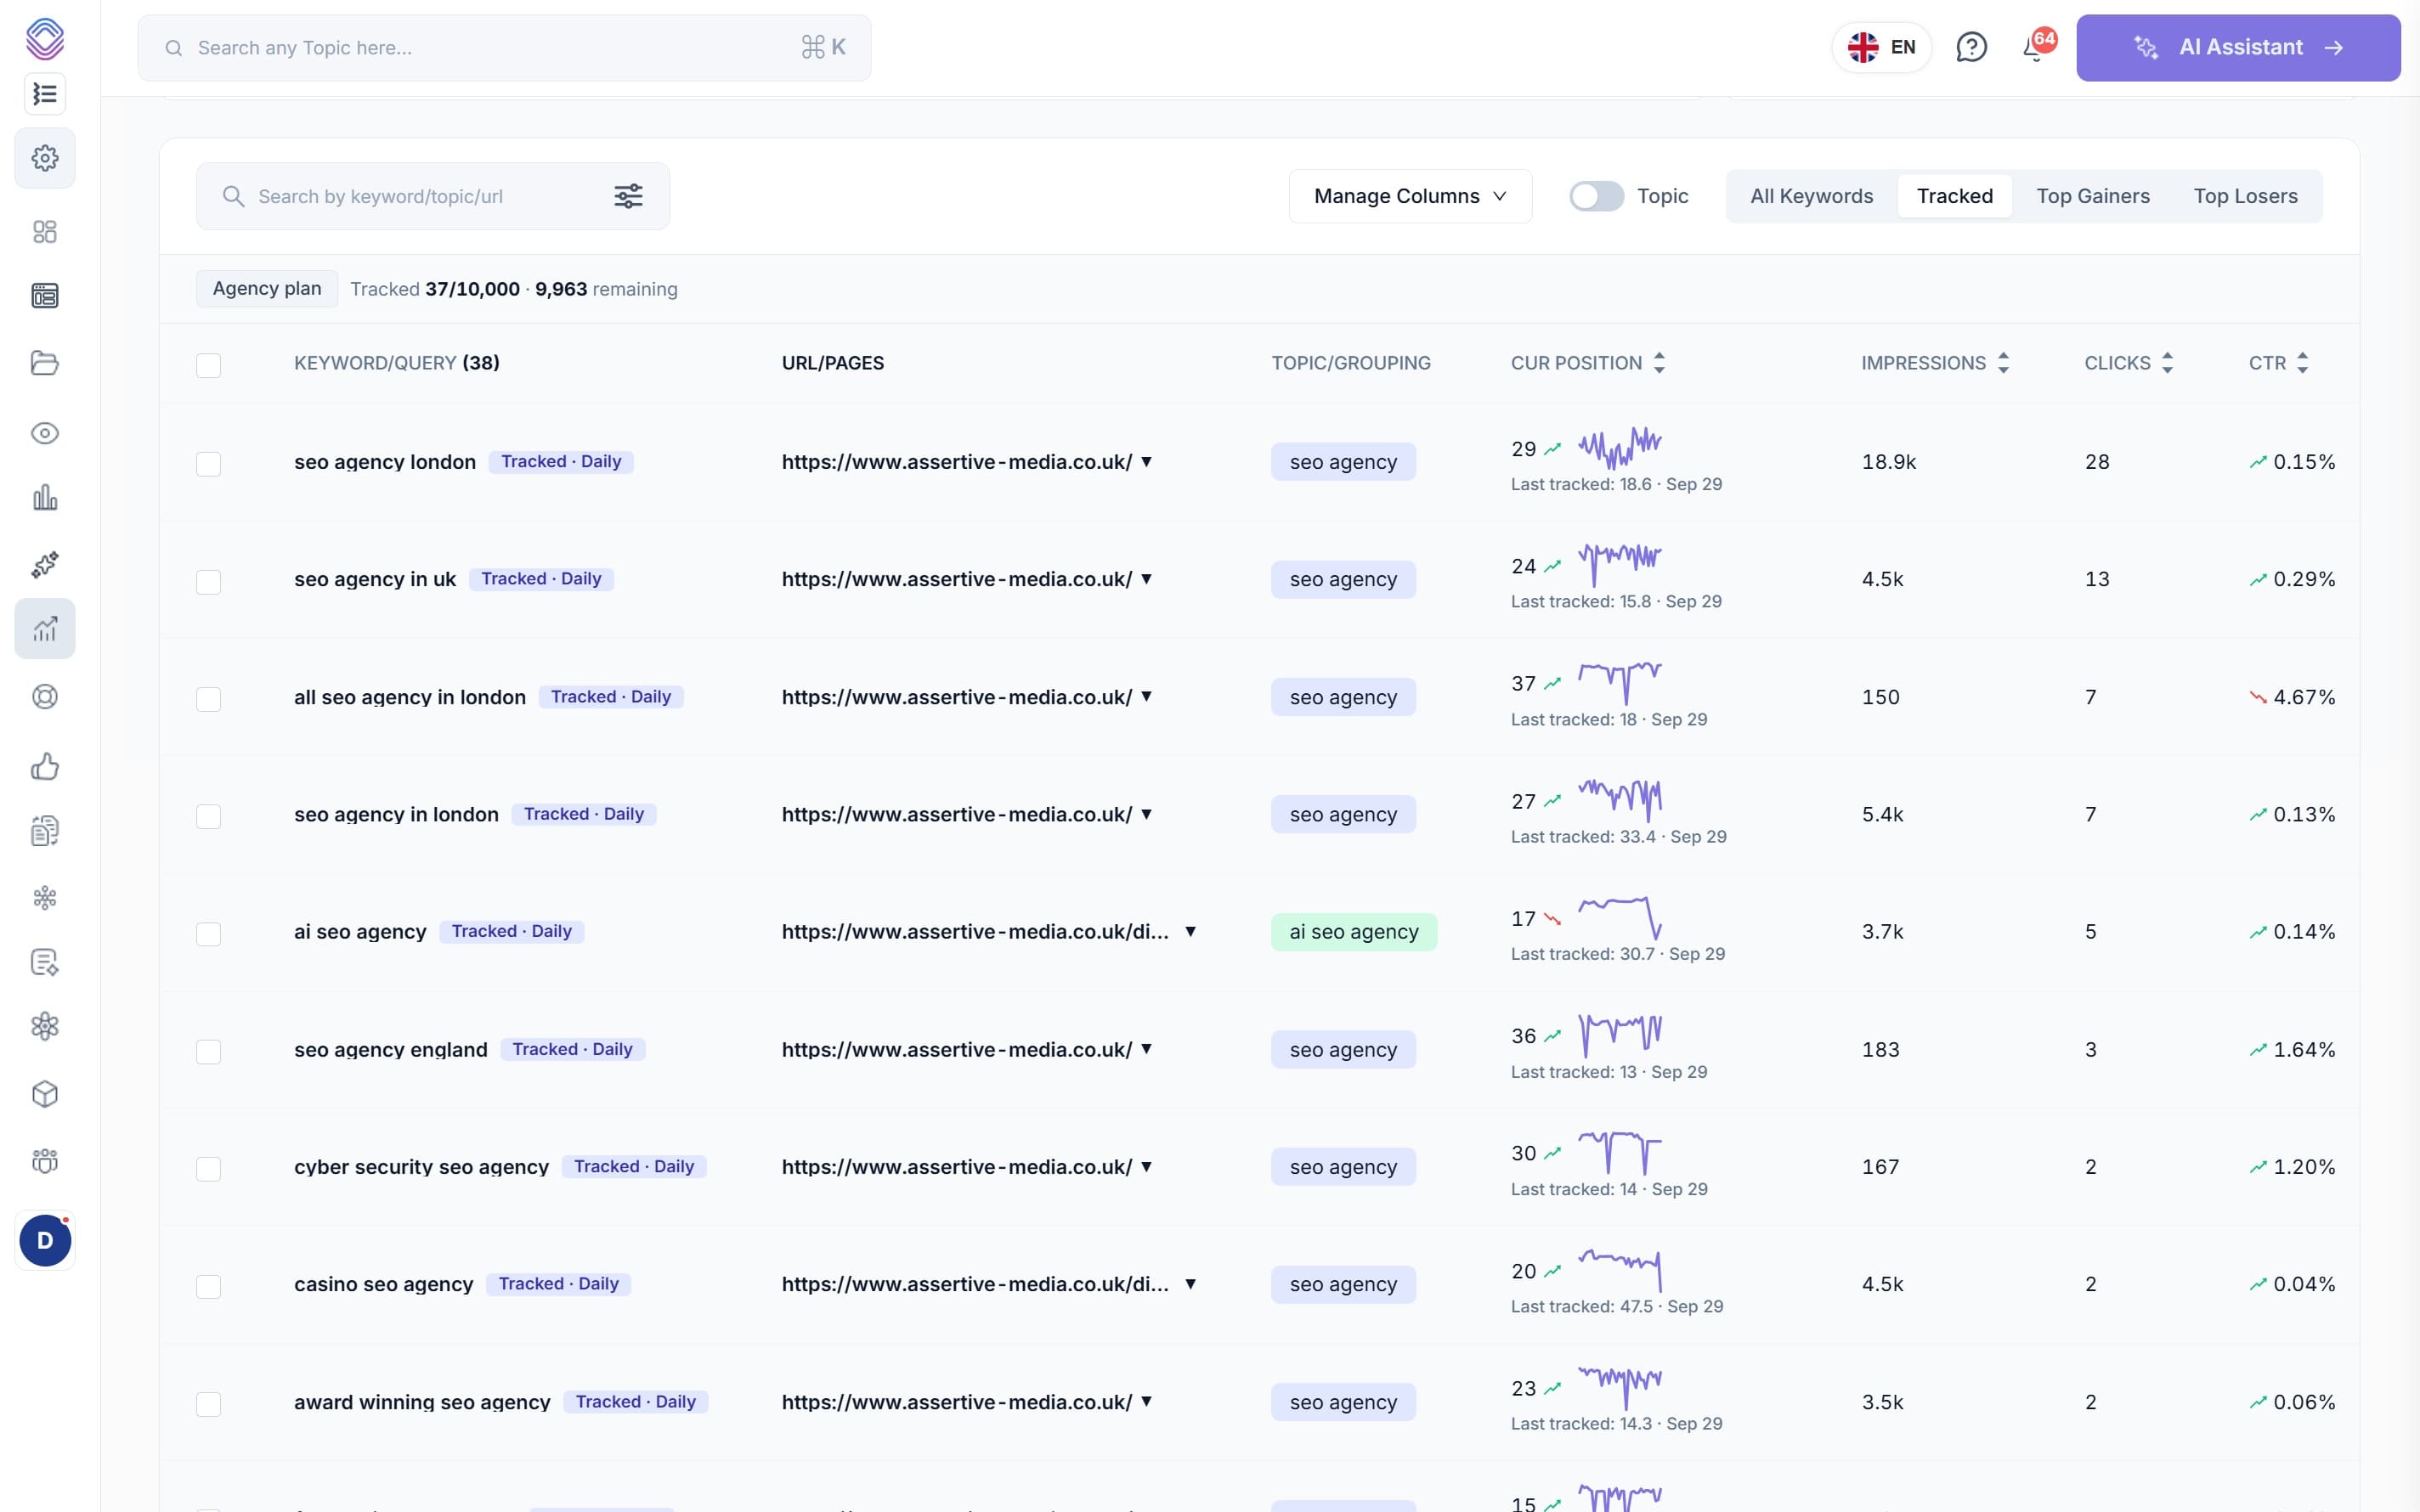This screenshot has width=2420, height=1512.
Task: Click the Agency plan badge
Action: tap(267, 289)
